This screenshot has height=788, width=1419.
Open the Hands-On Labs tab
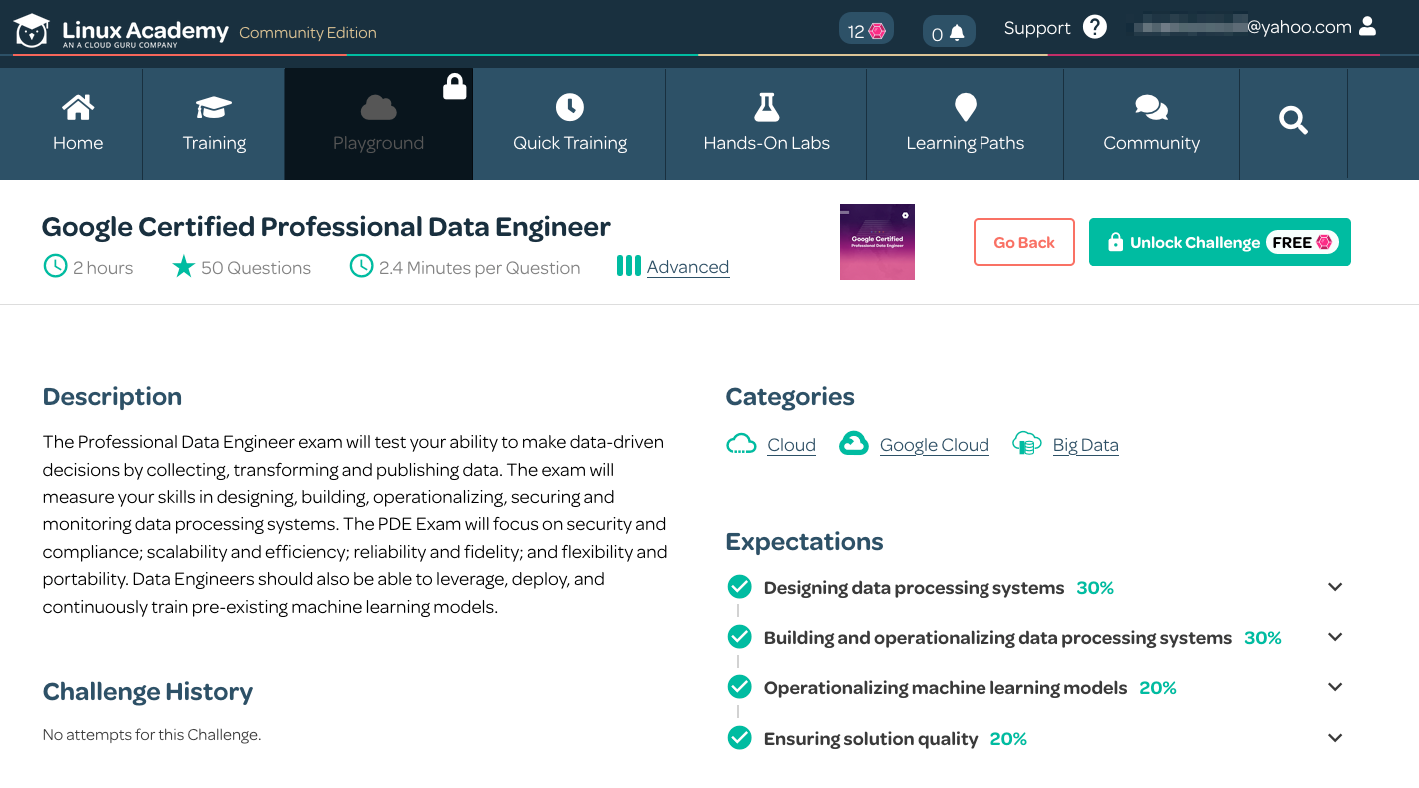click(x=766, y=124)
